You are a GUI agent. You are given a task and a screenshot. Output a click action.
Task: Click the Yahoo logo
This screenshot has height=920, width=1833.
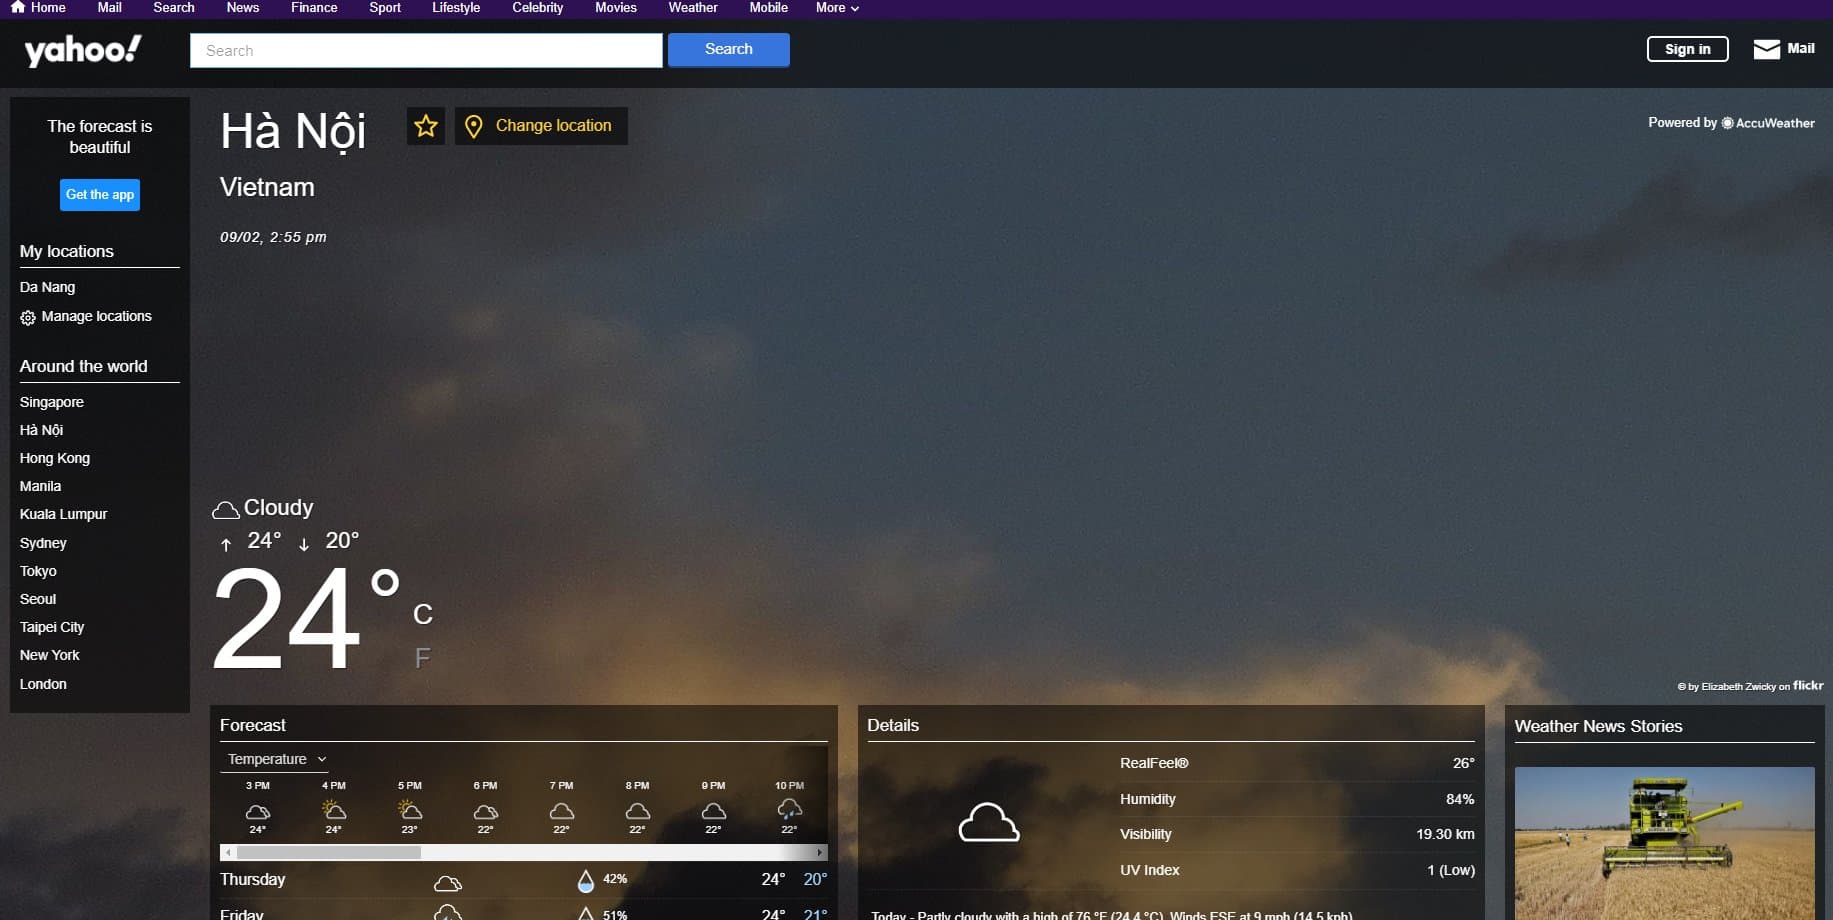pos(82,50)
